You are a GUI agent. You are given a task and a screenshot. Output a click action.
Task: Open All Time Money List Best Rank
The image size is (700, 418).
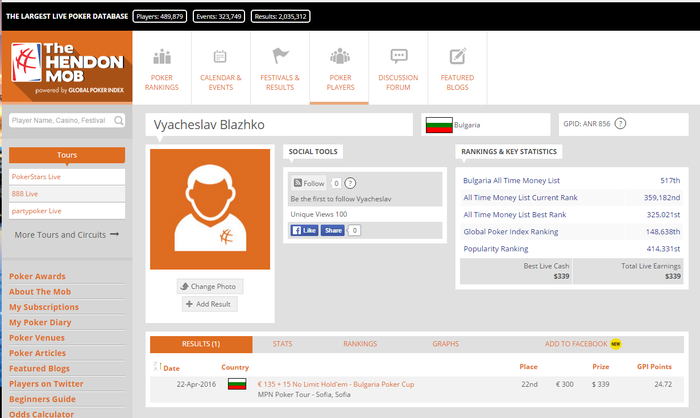click(514, 214)
